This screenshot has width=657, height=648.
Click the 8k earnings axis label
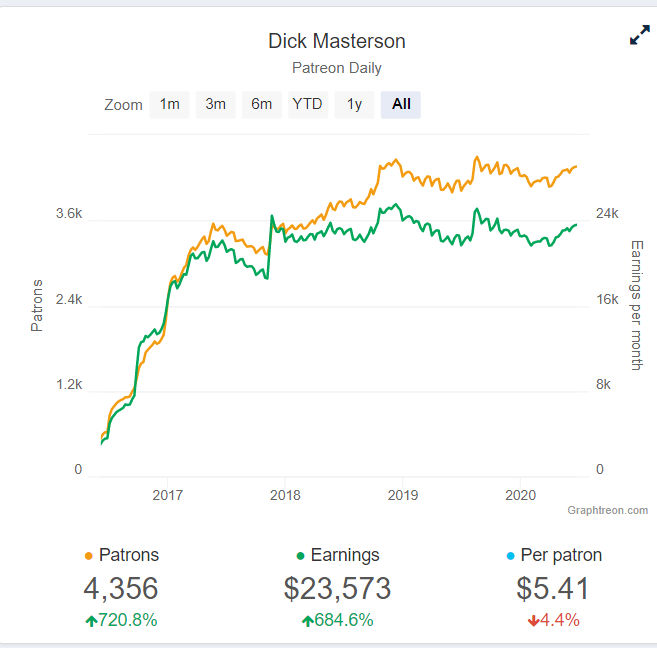pyautogui.click(x=603, y=385)
